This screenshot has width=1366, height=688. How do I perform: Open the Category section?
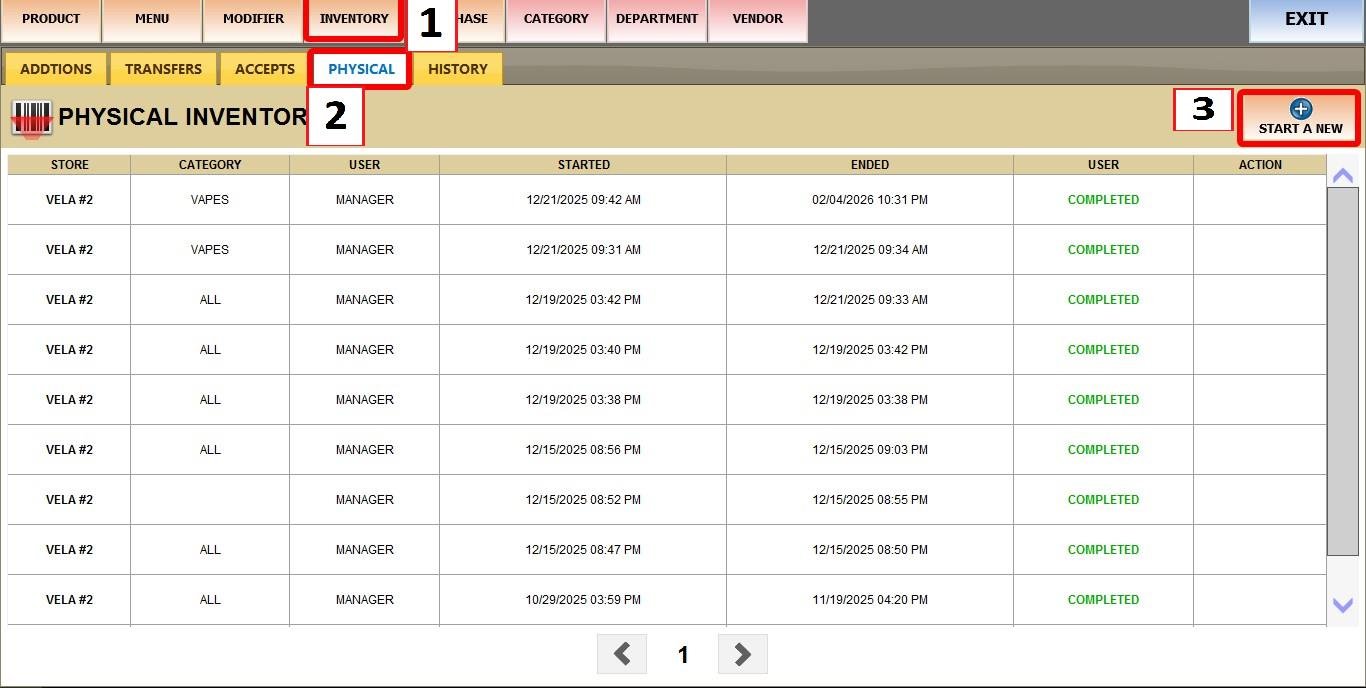[x=556, y=19]
